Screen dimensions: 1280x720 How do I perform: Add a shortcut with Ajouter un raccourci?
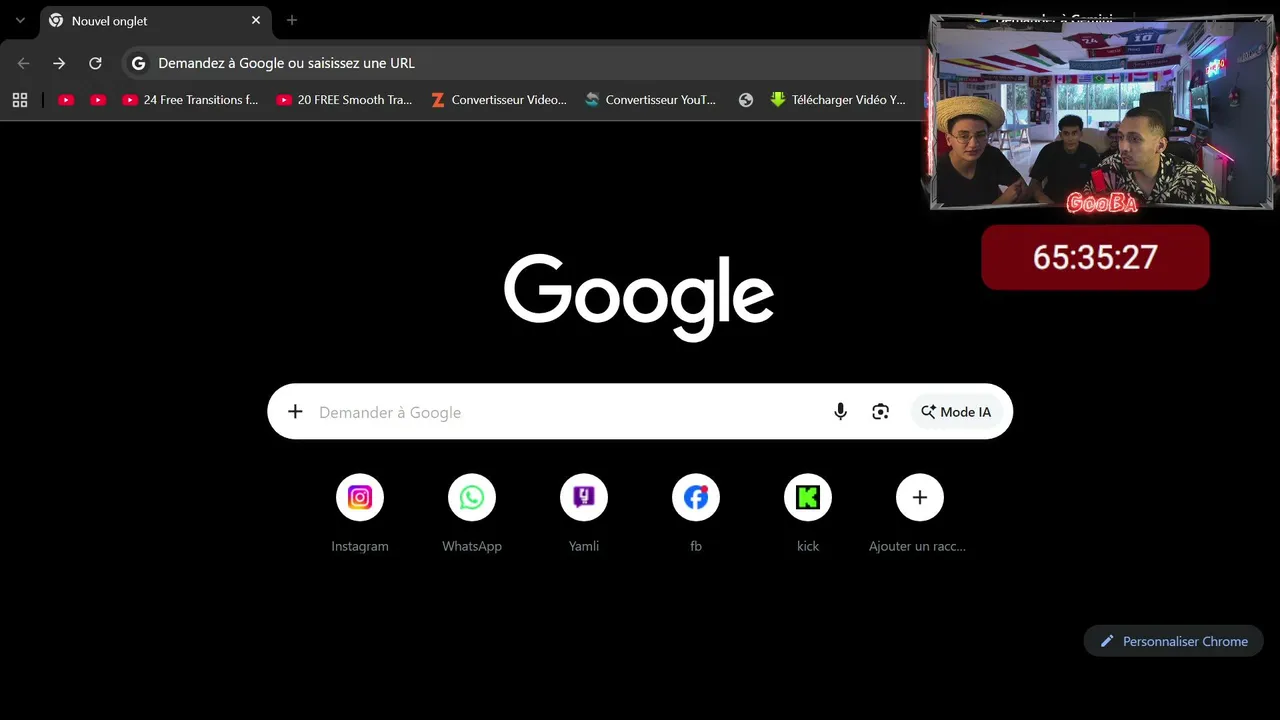(x=920, y=512)
